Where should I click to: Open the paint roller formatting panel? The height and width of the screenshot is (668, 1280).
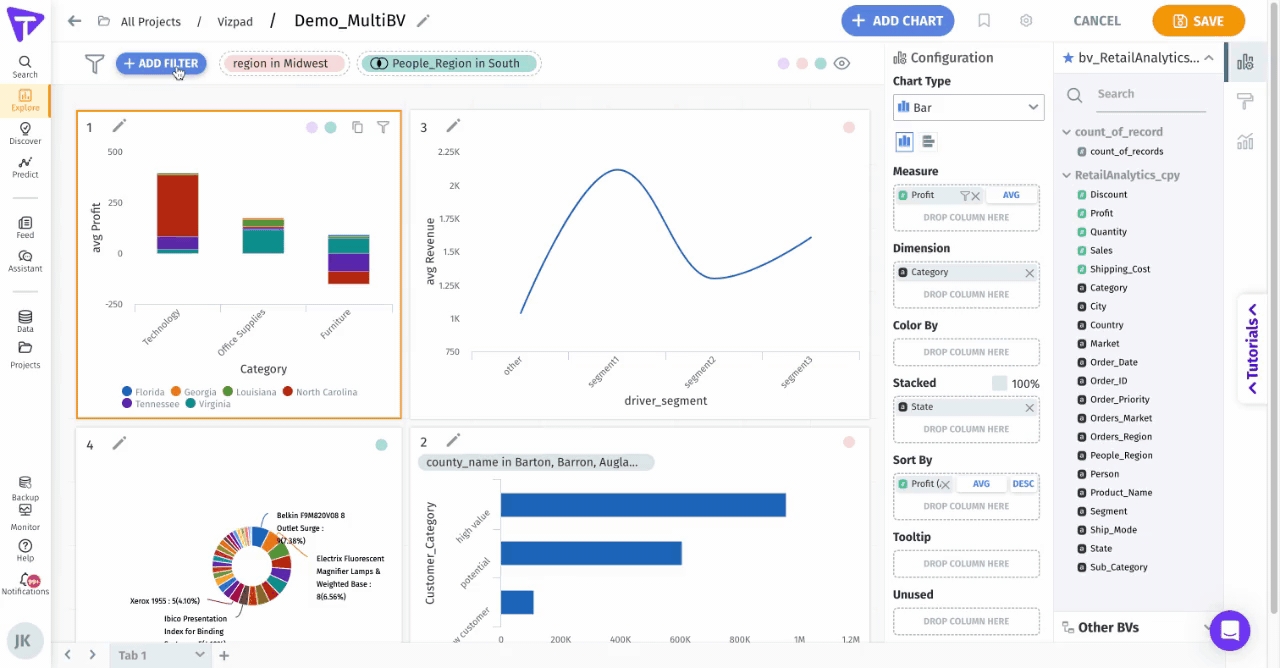coord(1245,101)
